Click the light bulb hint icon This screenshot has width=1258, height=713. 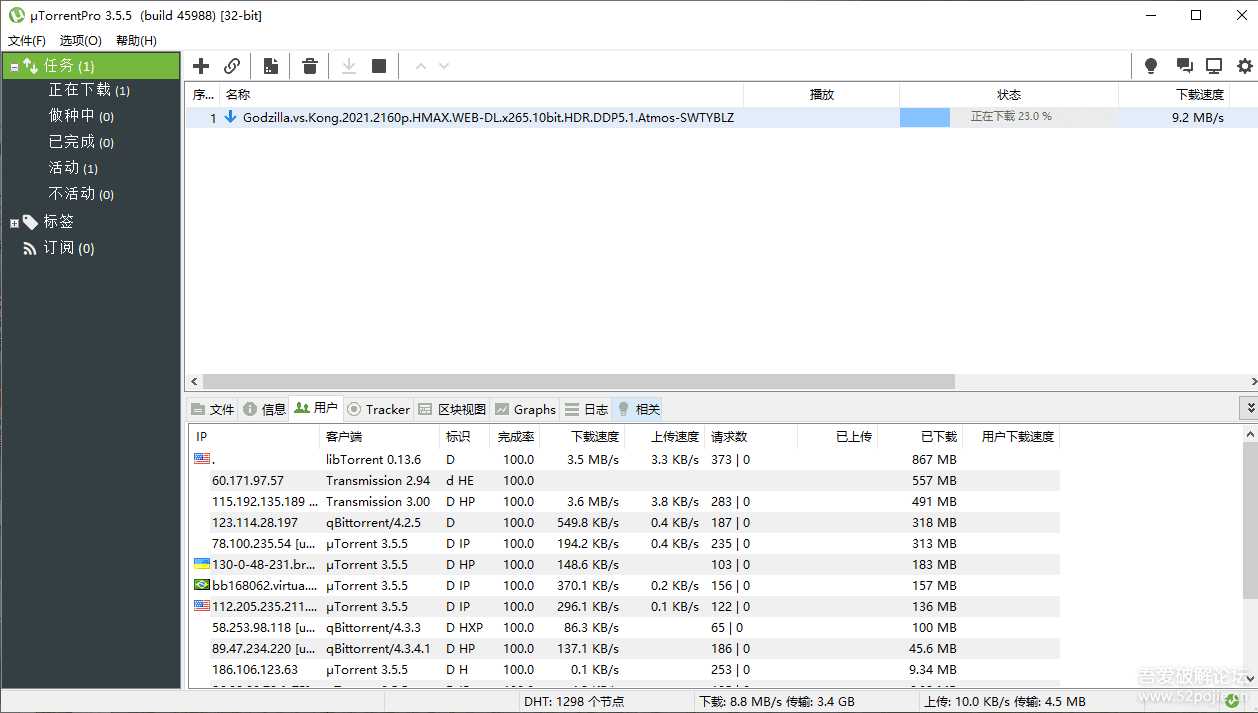1150,65
